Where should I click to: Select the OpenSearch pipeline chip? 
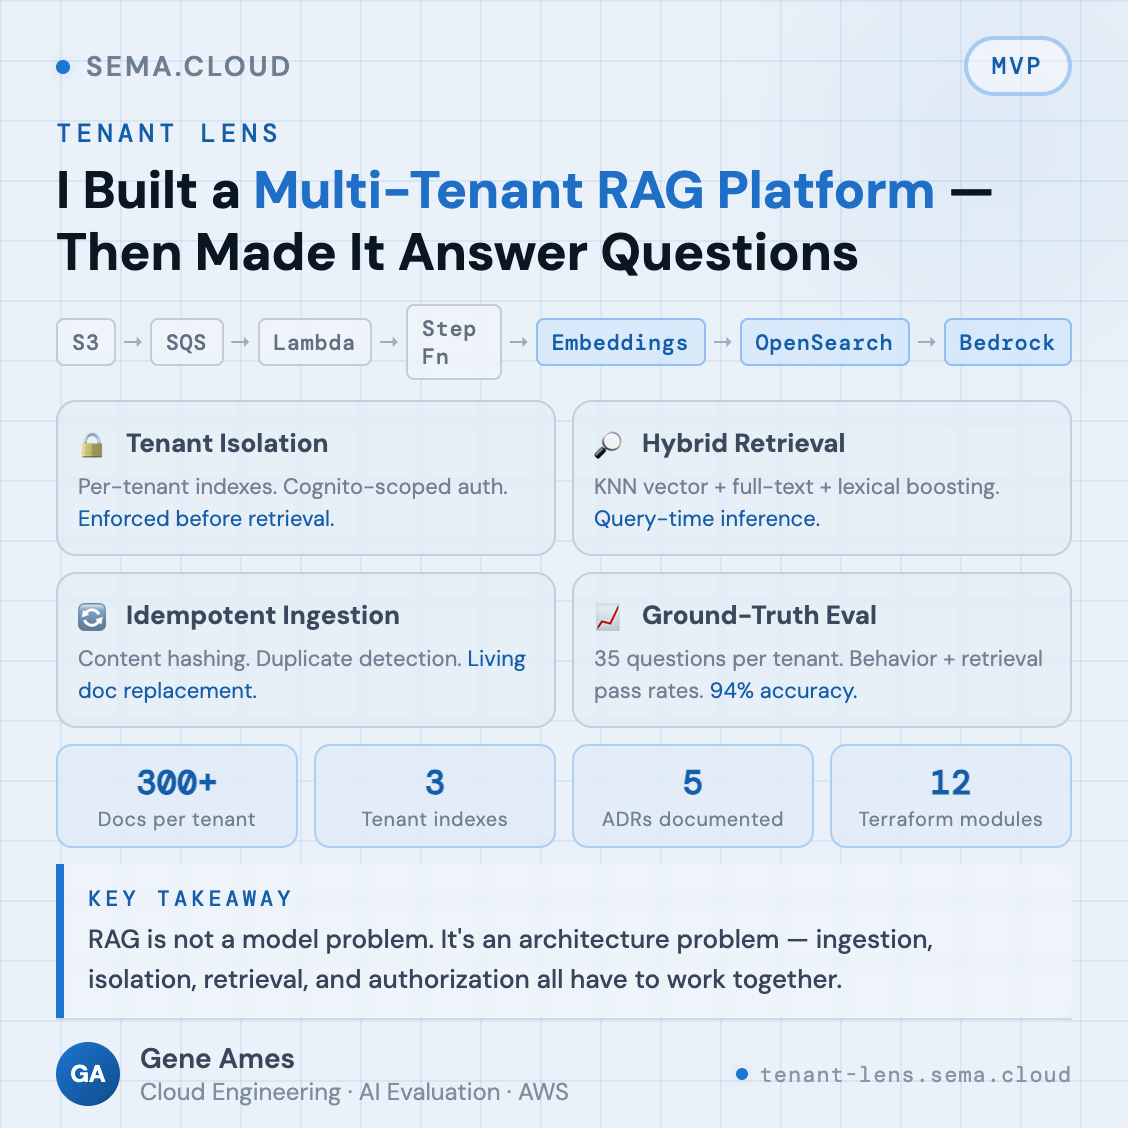[x=824, y=342]
